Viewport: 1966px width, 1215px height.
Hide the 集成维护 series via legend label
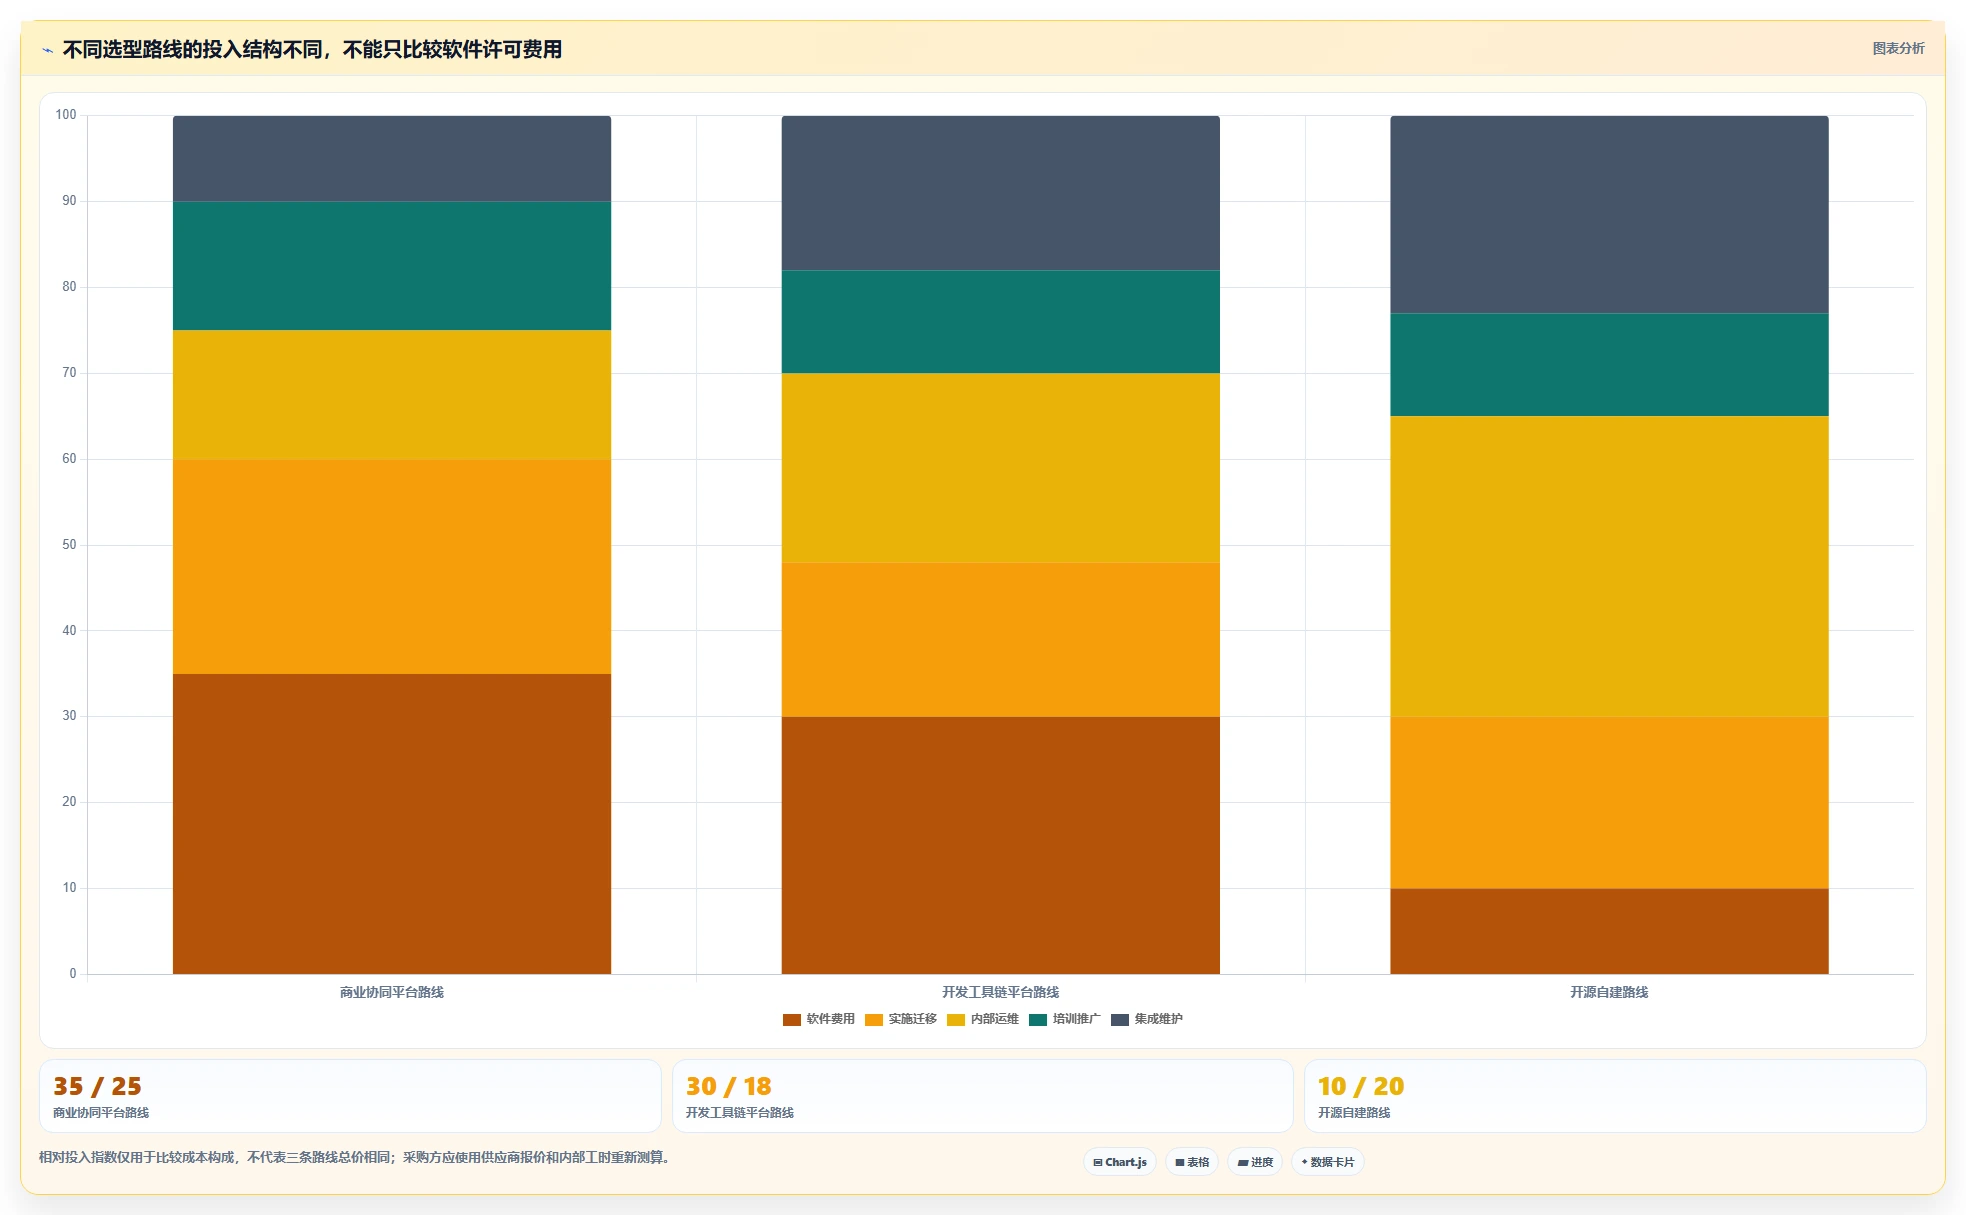tap(1158, 1019)
